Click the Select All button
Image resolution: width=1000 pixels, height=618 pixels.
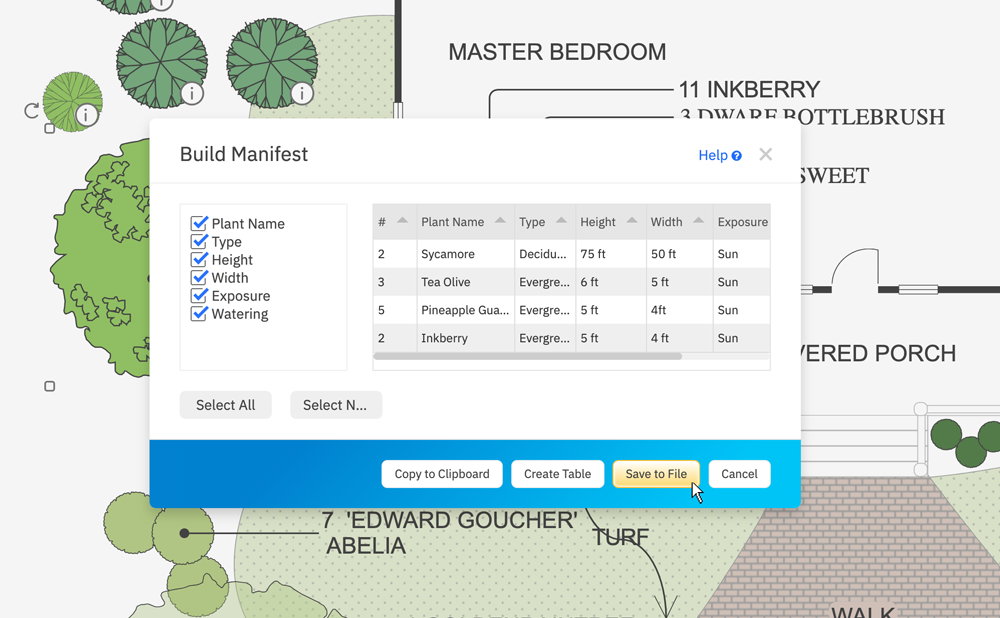pyautogui.click(x=225, y=405)
